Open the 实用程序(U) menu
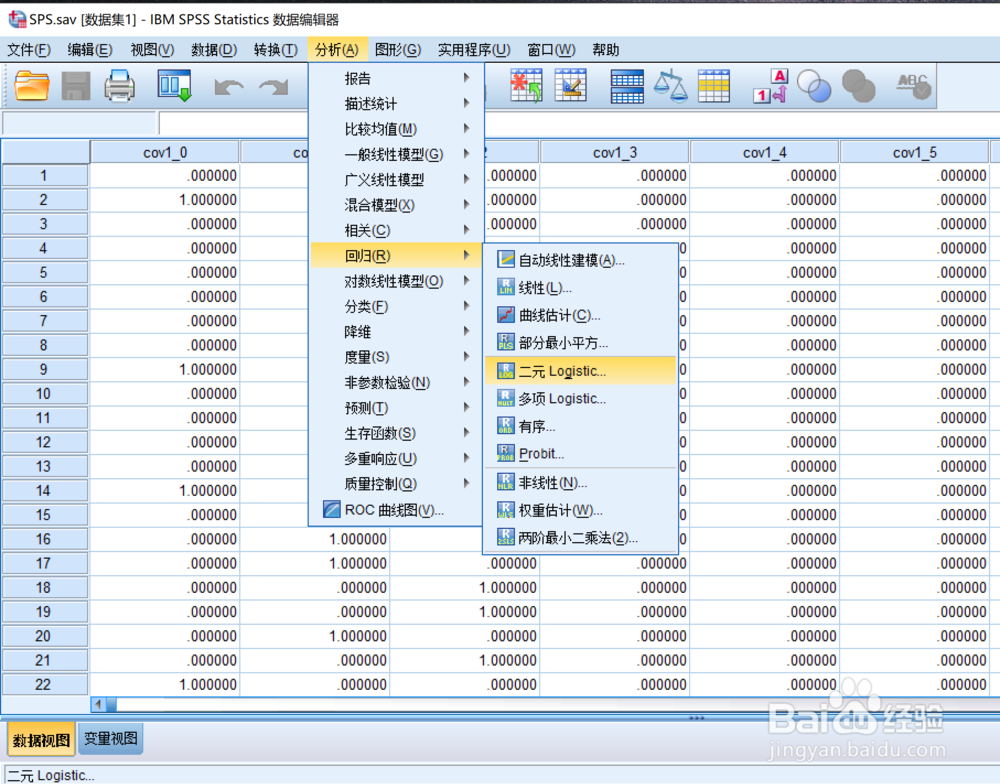Viewport: 1000px width, 784px height. click(474, 50)
